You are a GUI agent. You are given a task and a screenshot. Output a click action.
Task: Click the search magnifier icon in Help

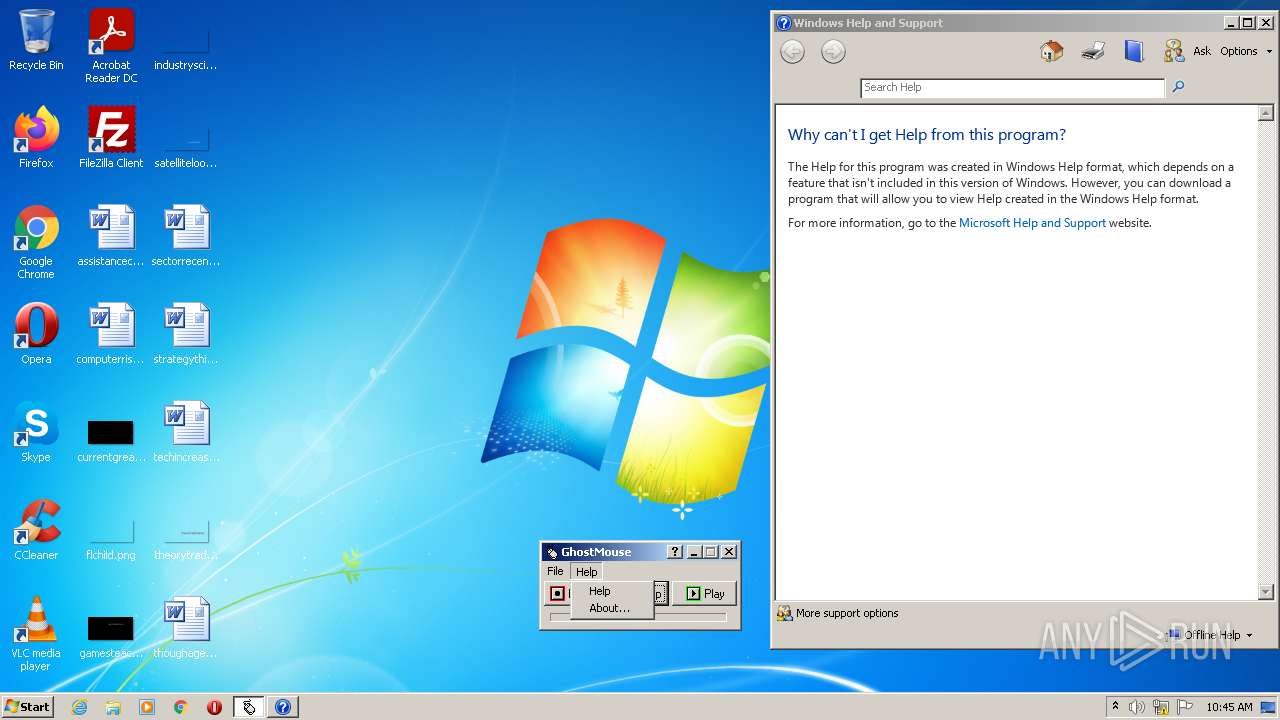tap(1178, 87)
